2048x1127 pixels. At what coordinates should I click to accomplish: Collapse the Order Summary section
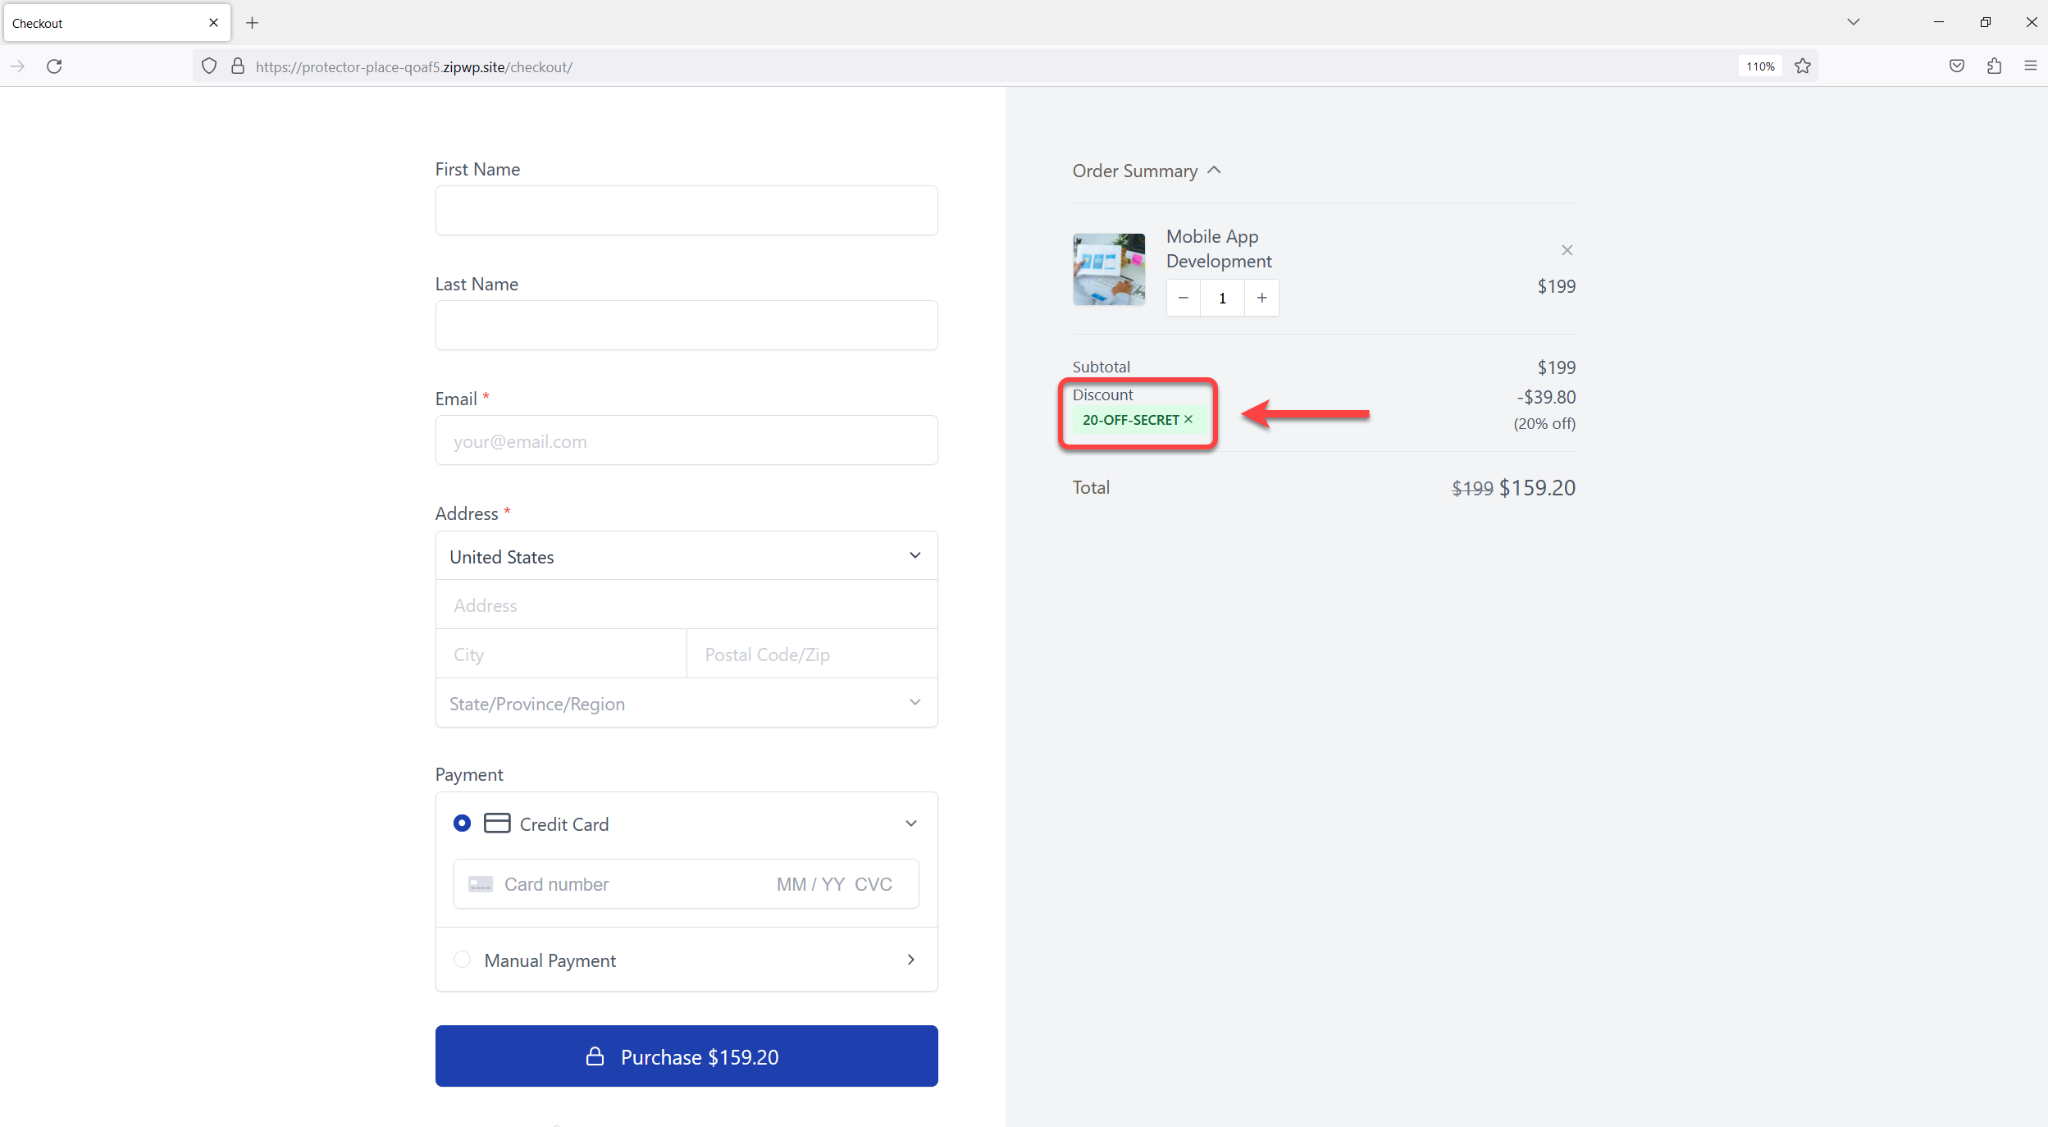1214,170
